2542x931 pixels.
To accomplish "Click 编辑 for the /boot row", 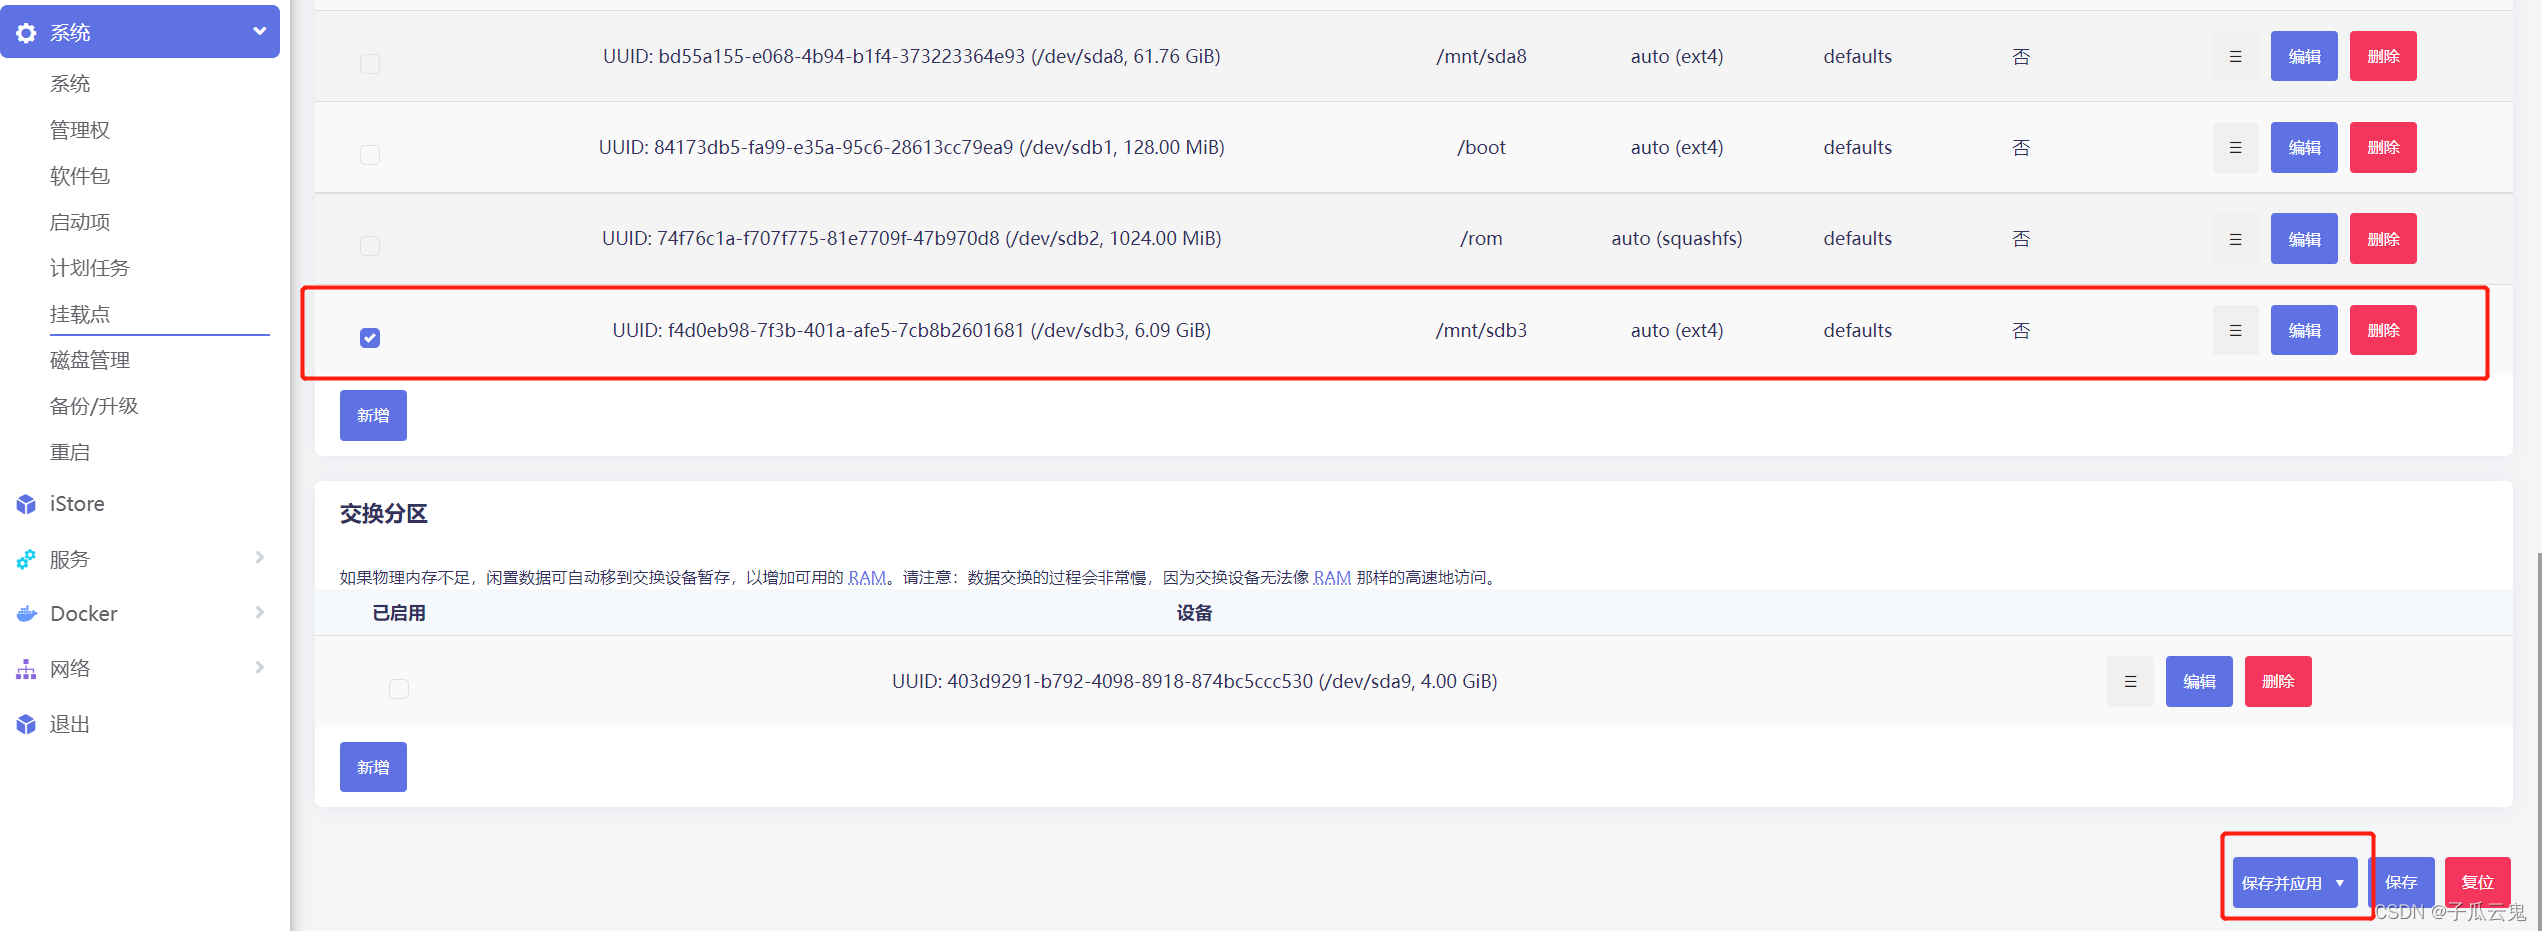I will point(2304,147).
